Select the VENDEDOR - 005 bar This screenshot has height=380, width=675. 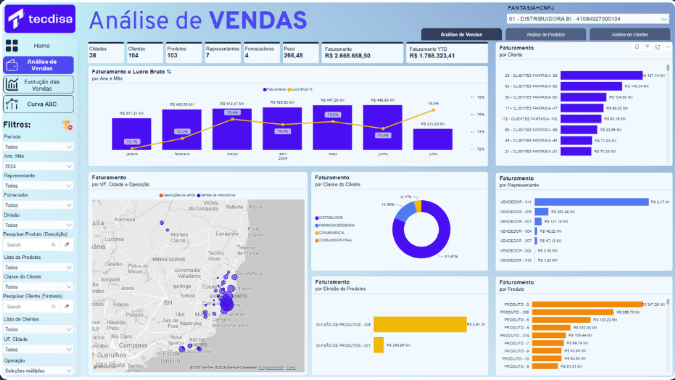(x=542, y=212)
